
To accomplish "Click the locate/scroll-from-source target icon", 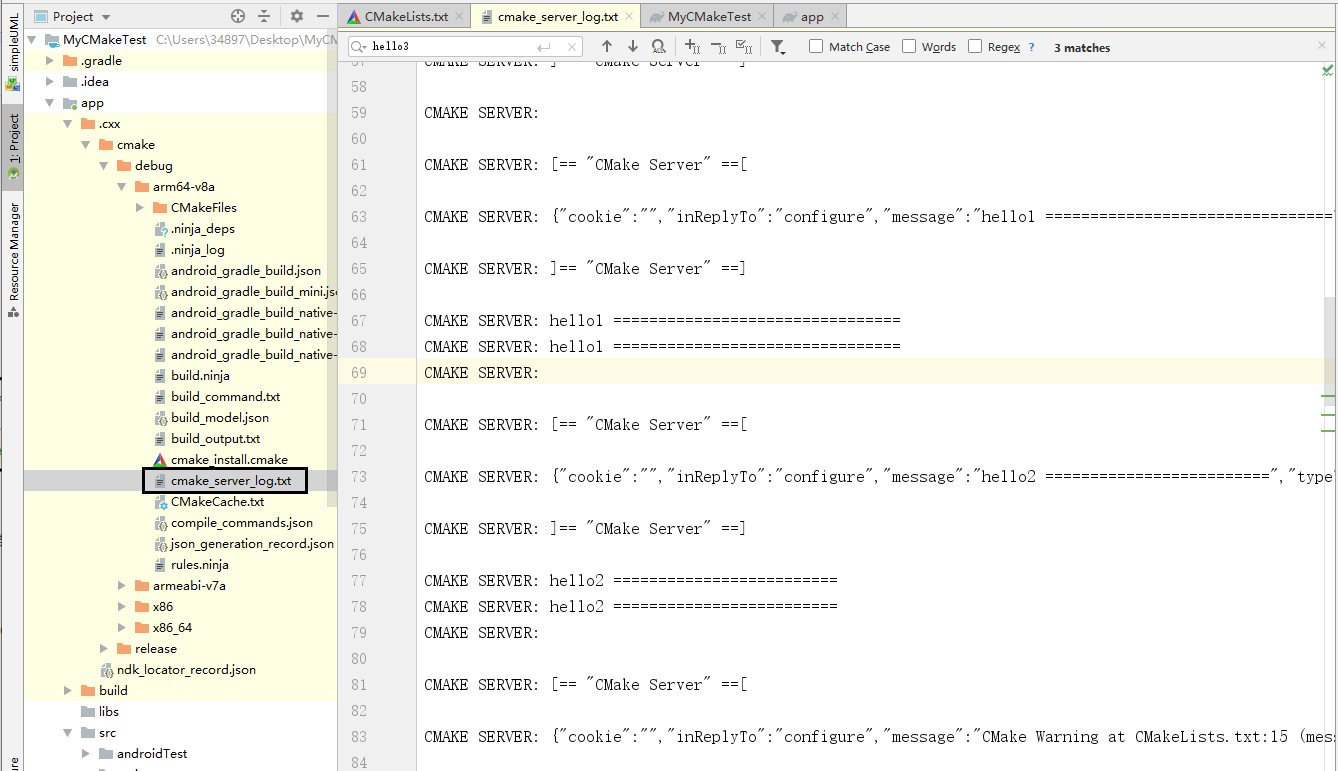I will pyautogui.click(x=238, y=16).
